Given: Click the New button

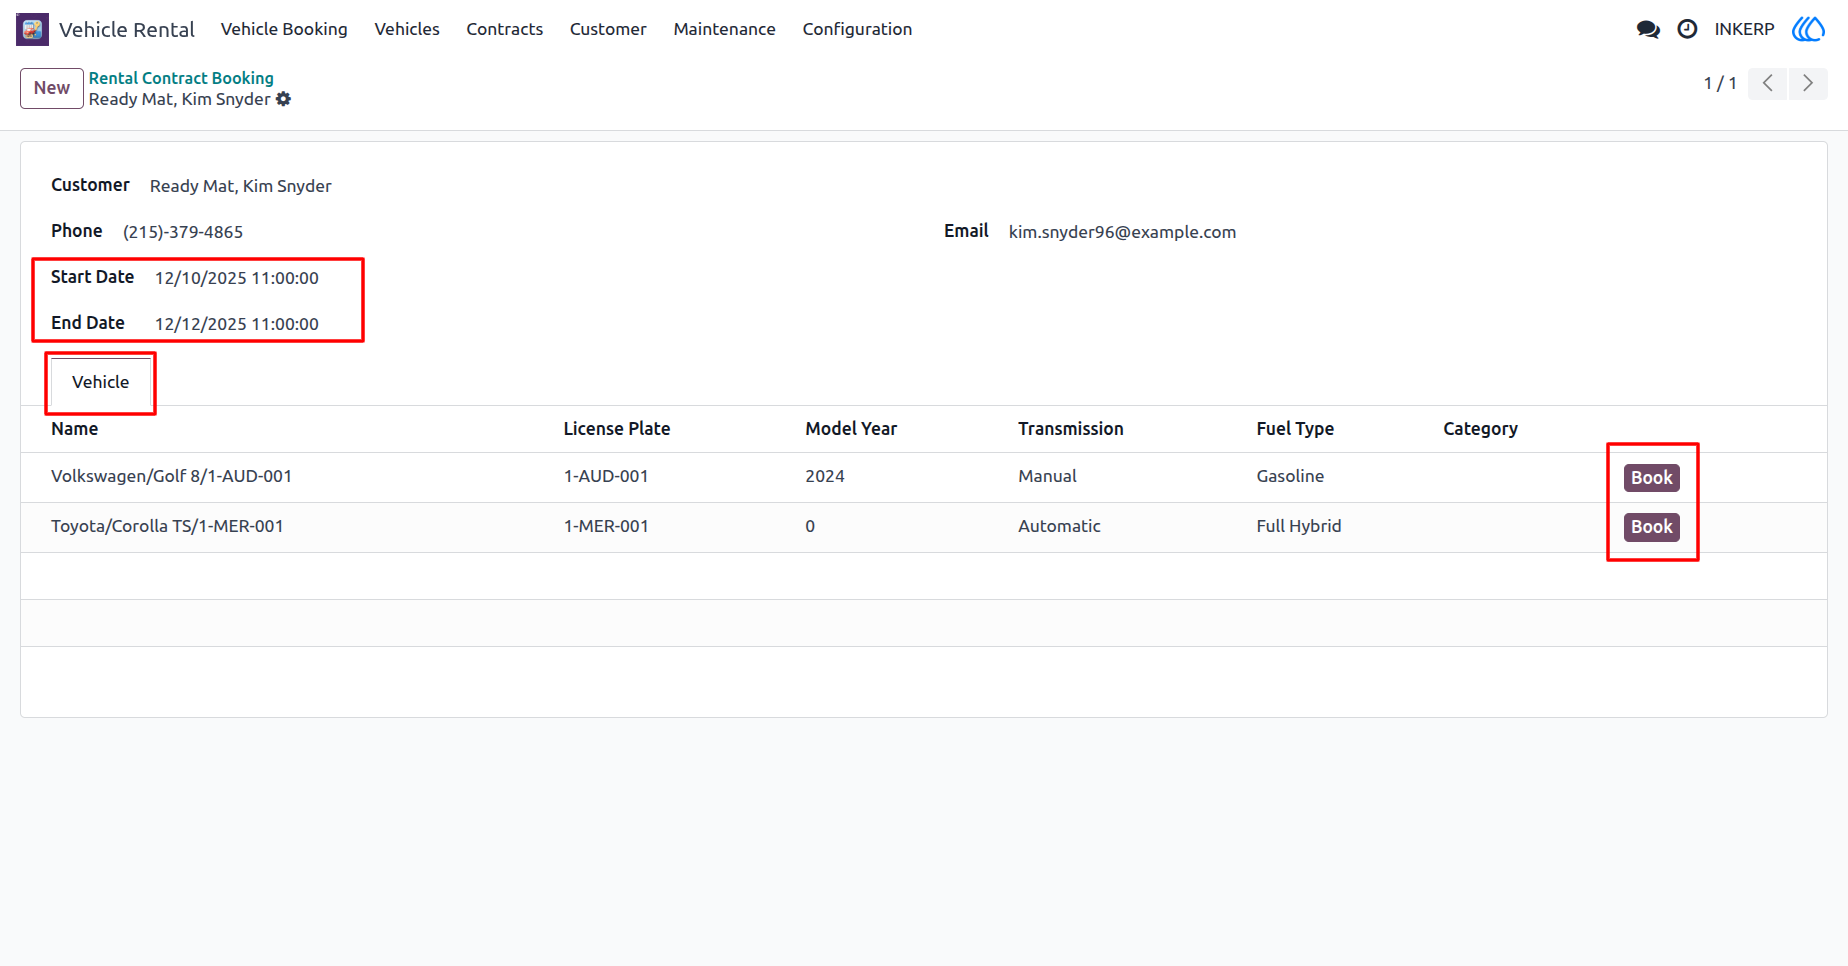Looking at the screenshot, I should point(52,88).
